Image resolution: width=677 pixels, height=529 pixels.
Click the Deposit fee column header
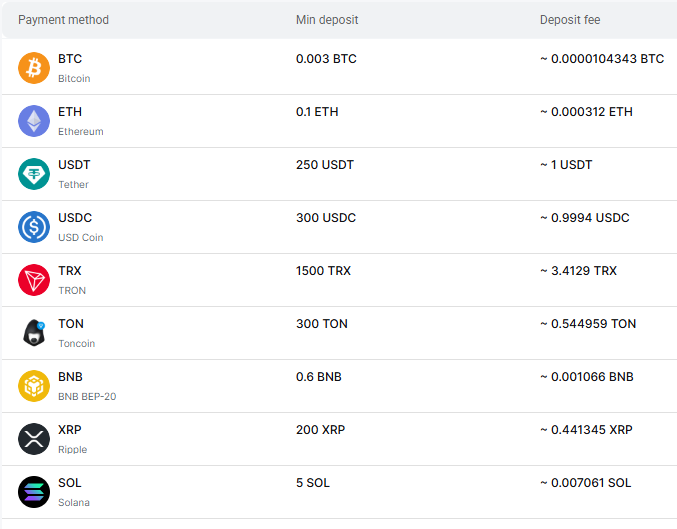pos(570,20)
